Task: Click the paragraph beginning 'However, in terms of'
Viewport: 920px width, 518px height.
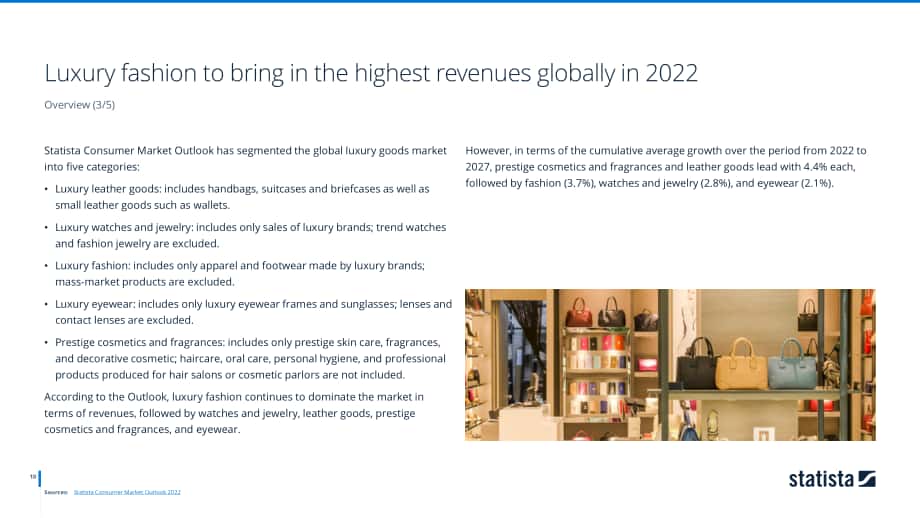Action: [x=666, y=167]
